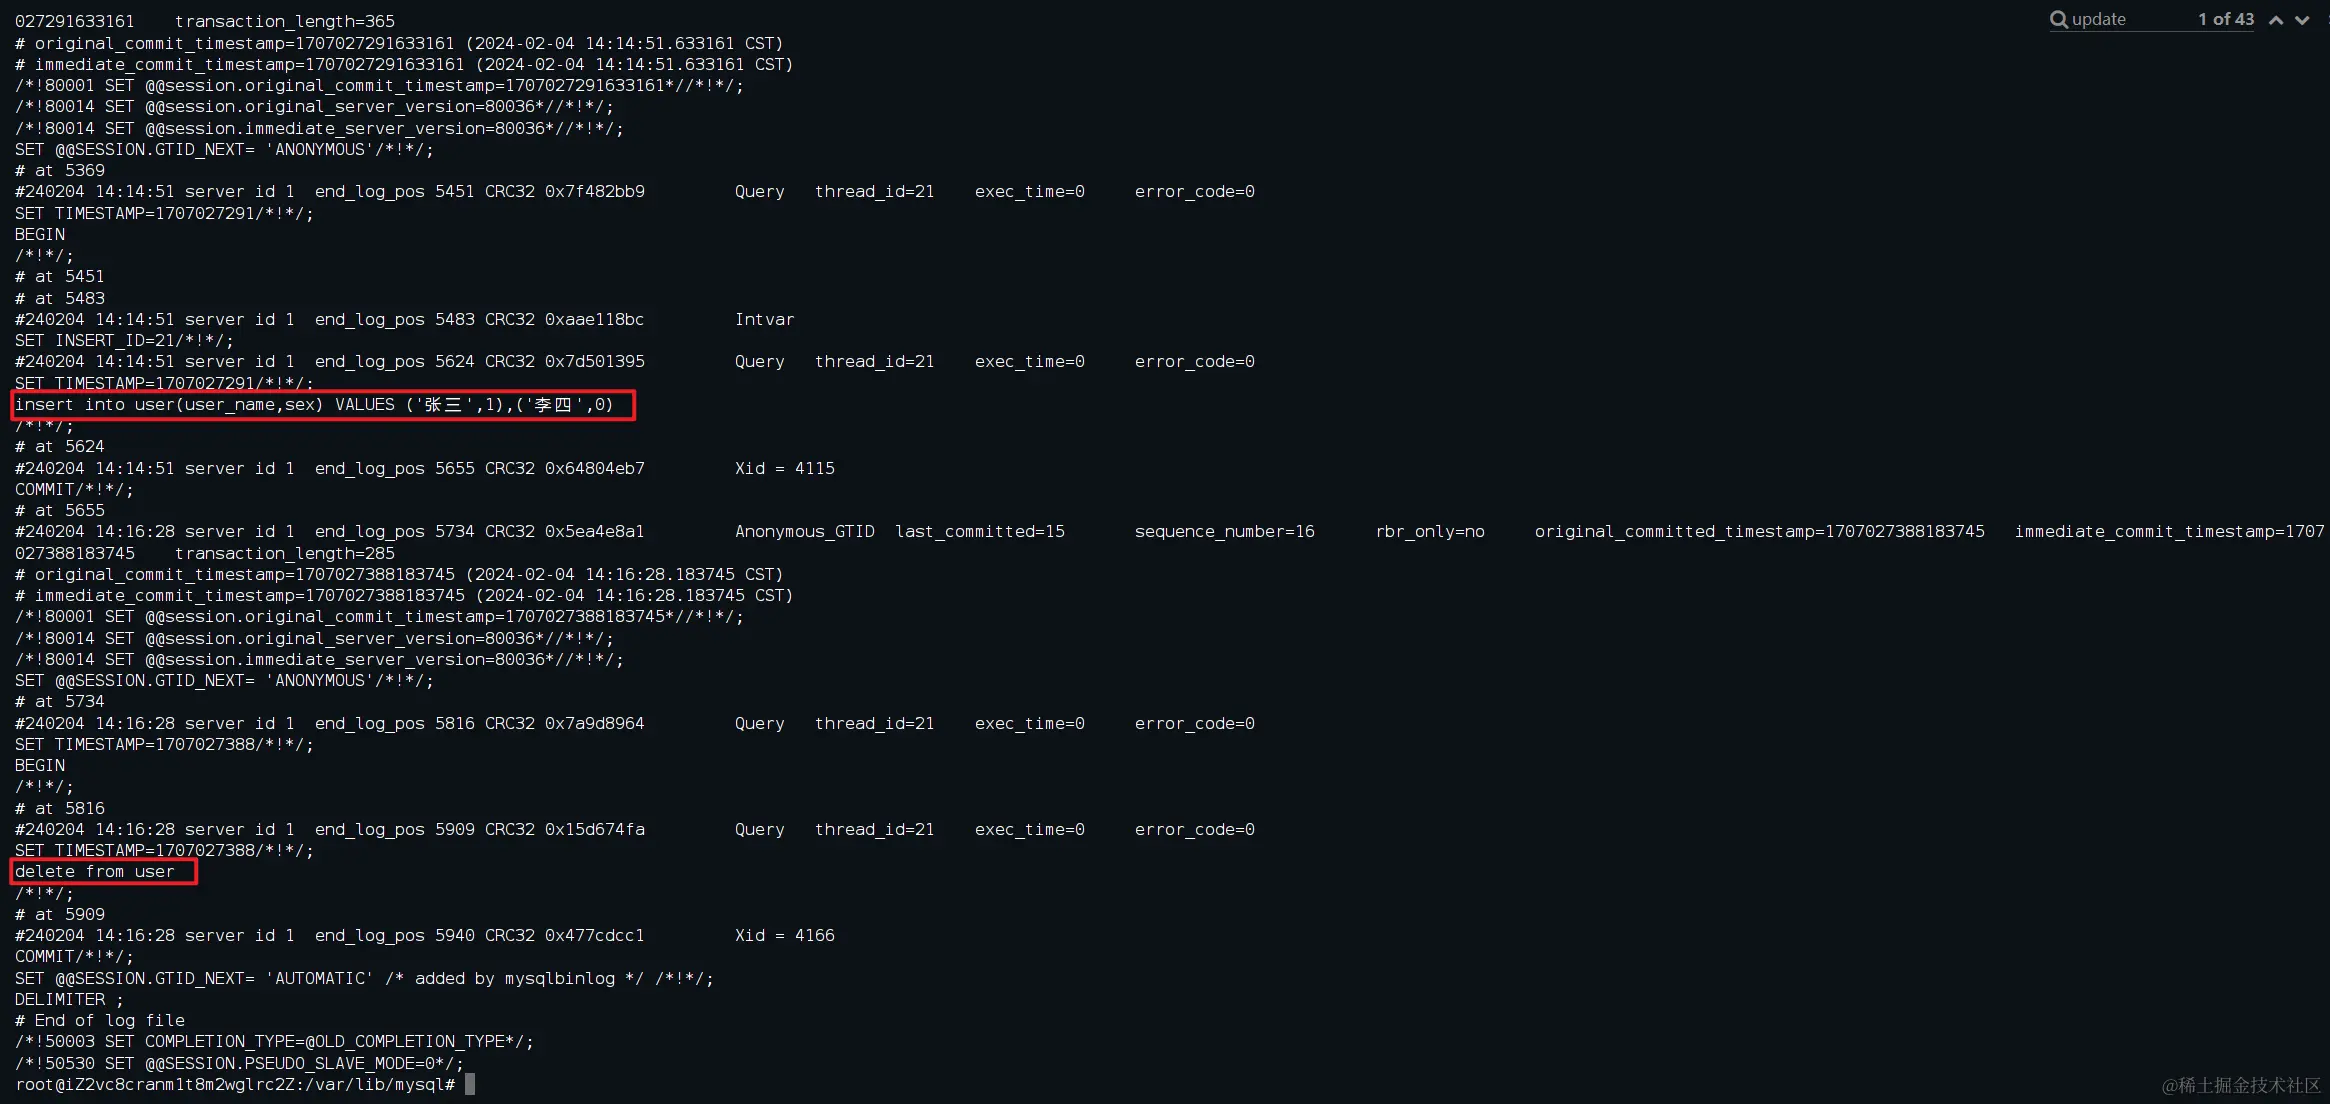The image size is (2330, 1104).
Task: Place cursor at the shell prompt cursor block
Action: coord(470,1084)
